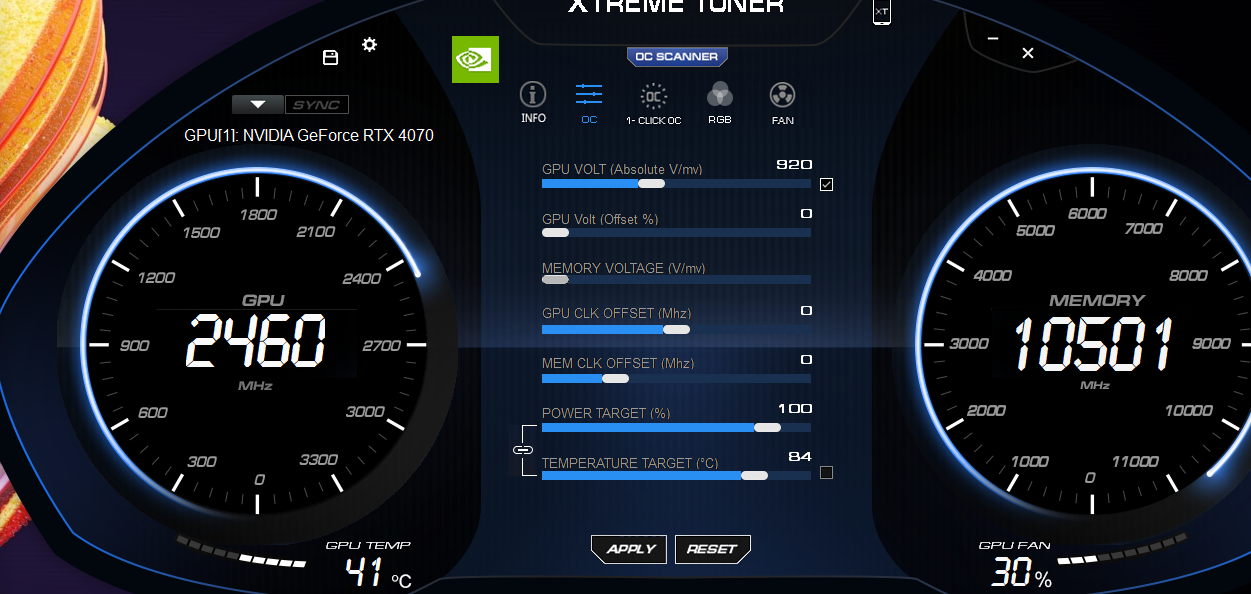Click the save profile floppy icon
1251x594 pixels.
click(x=330, y=57)
